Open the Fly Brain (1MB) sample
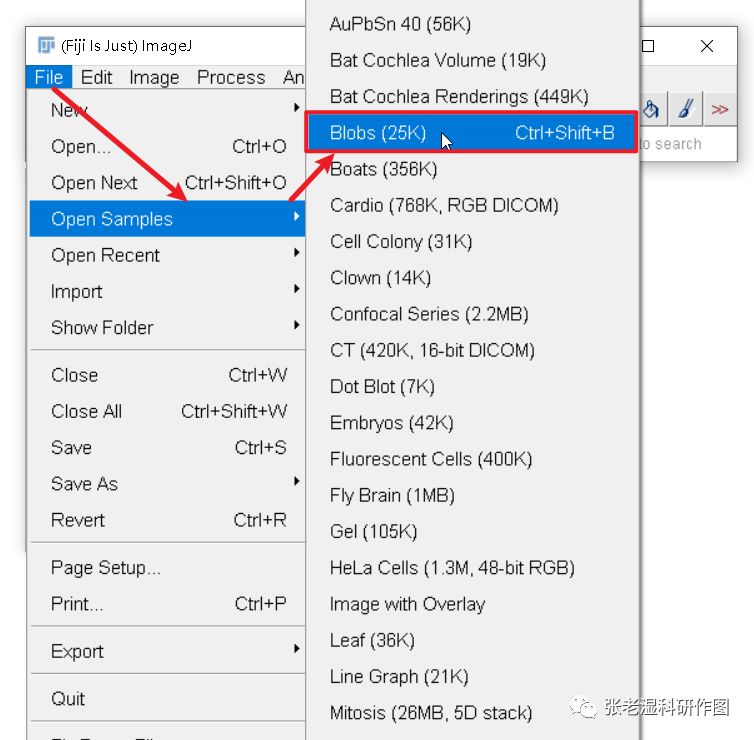754x740 pixels. click(x=472, y=495)
